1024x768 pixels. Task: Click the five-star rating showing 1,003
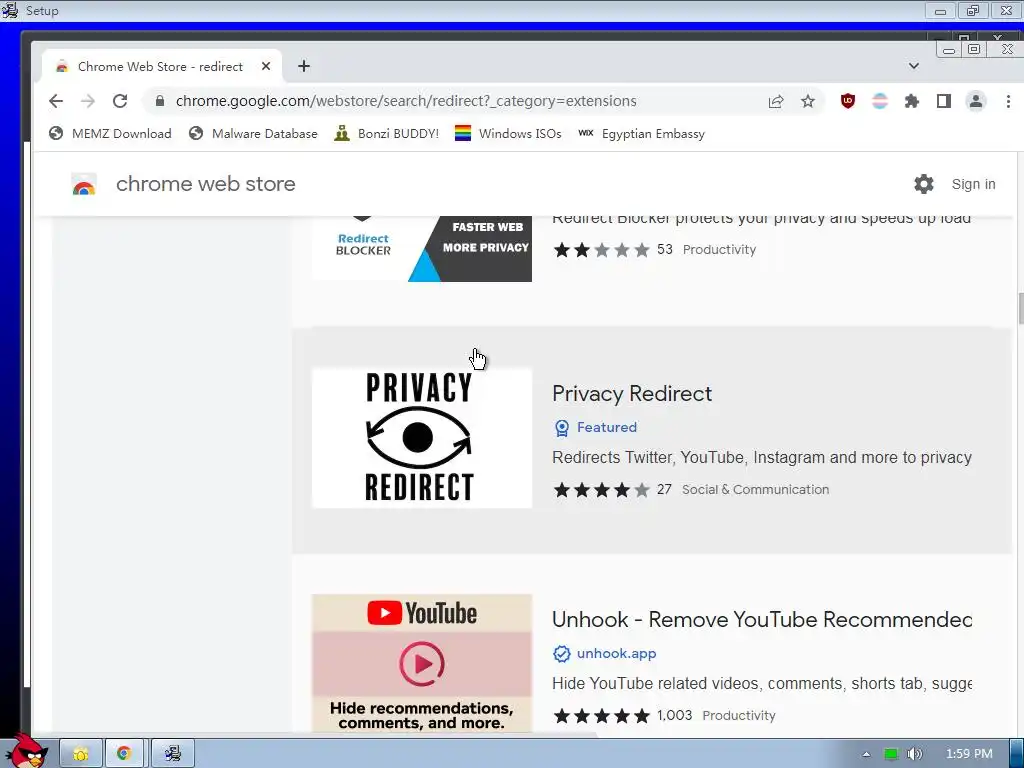601,716
